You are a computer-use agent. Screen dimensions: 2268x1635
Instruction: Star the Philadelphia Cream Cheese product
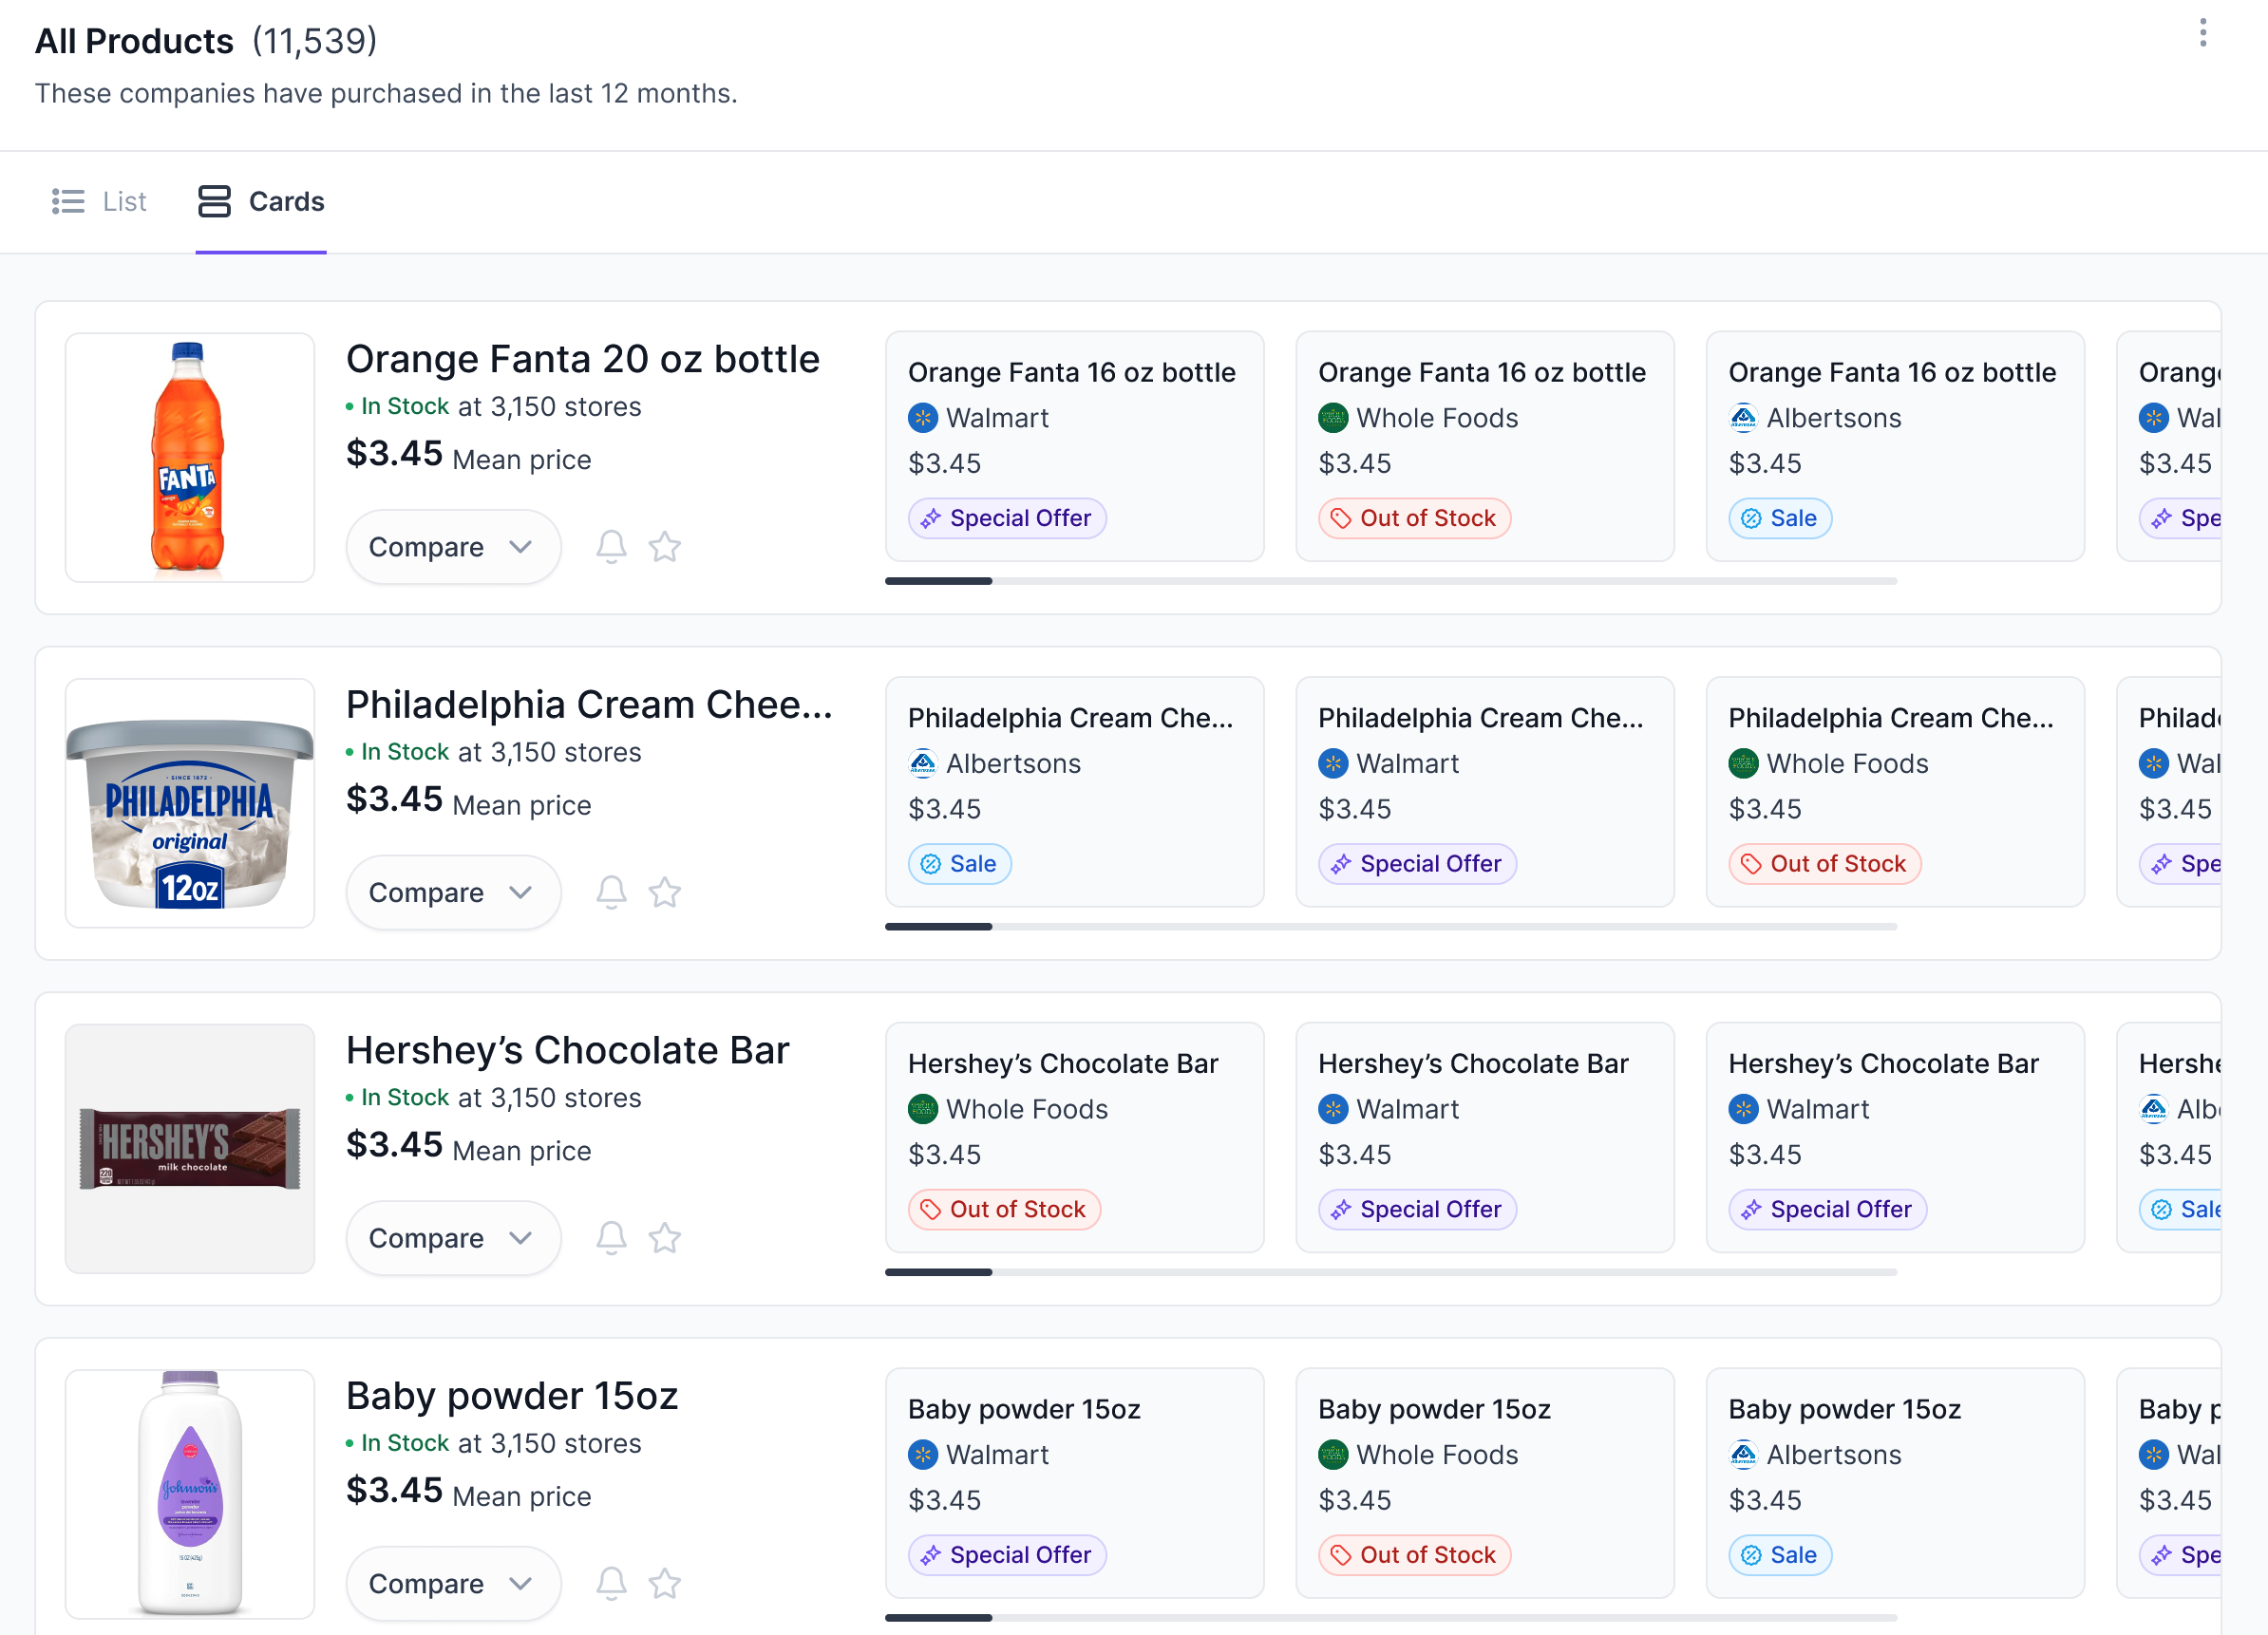point(665,892)
